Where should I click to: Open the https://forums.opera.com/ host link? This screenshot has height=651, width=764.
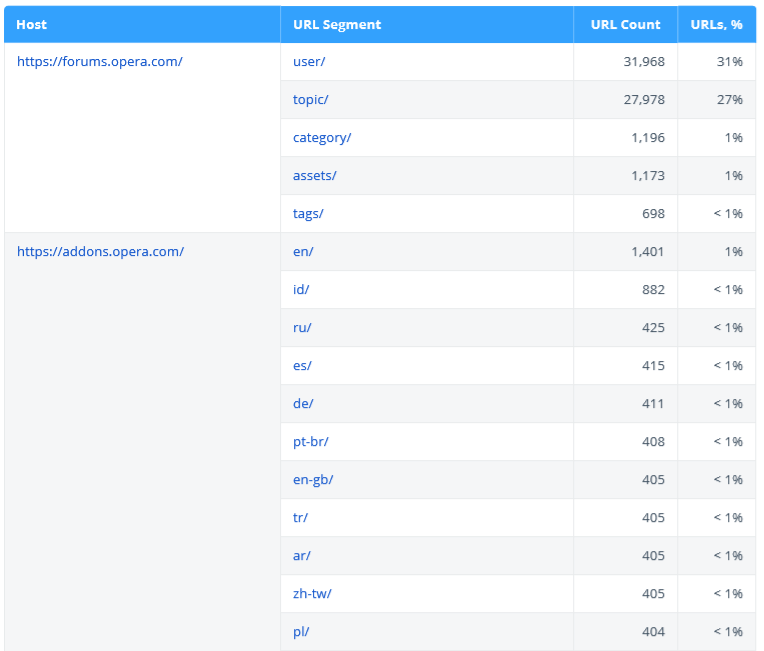pos(100,62)
